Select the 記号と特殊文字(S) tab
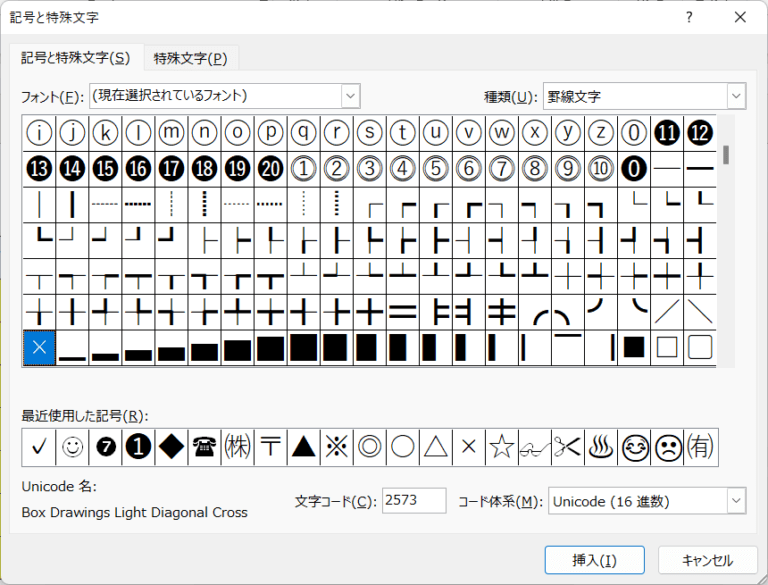This screenshot has width=768, height=585. pos(76,58)
